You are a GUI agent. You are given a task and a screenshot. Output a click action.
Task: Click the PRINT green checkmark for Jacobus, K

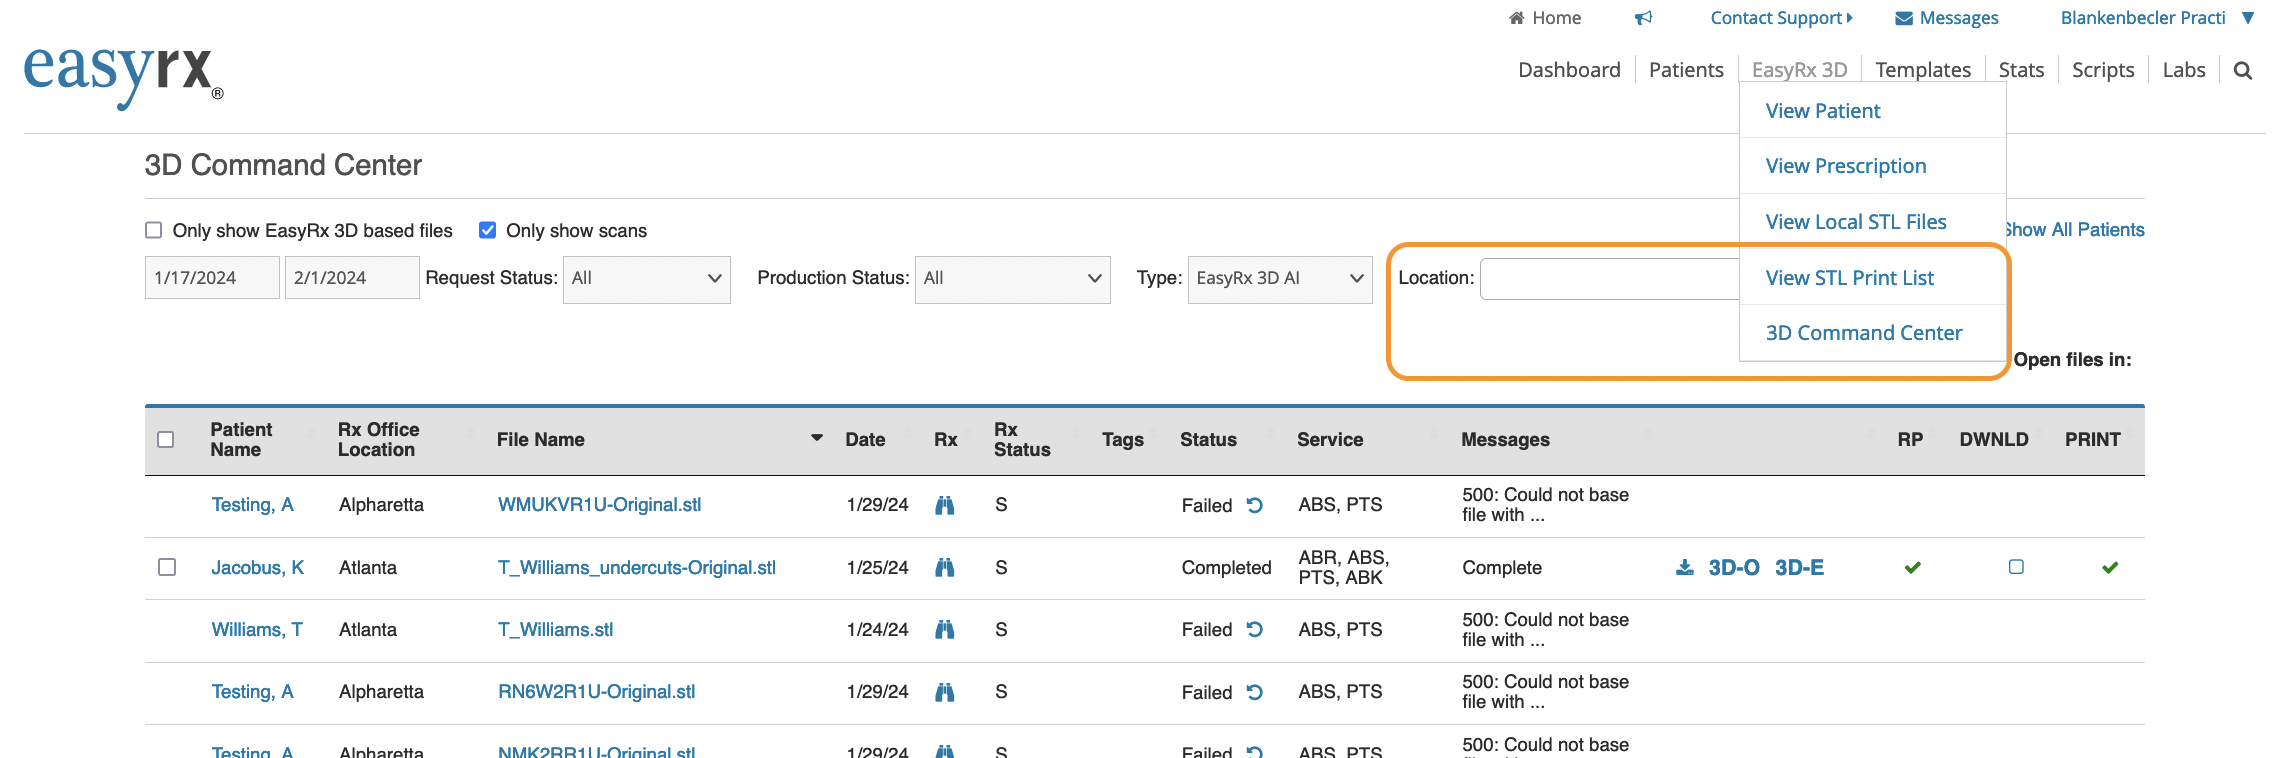click(x=2110, y=568)
